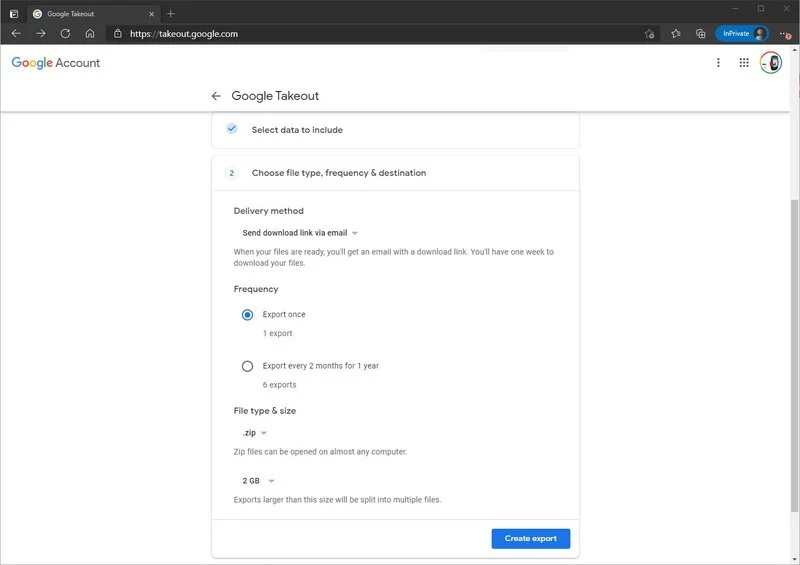Open the Favorites list icon
Image resolution: width=800 pixels, height=565 pixels.
pos(676,34)
